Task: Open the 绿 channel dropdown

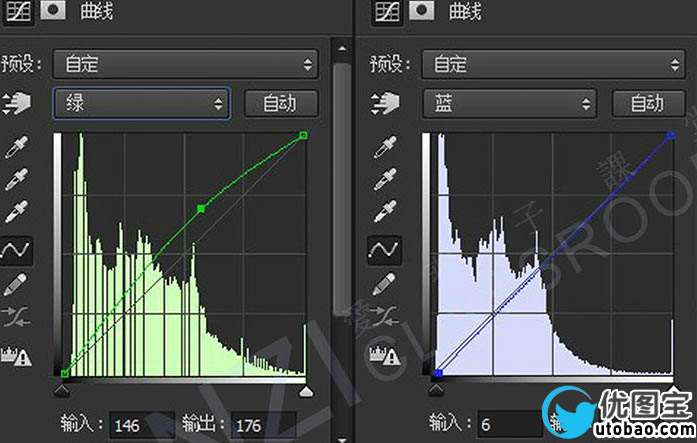Action: [x=142, y=104]
